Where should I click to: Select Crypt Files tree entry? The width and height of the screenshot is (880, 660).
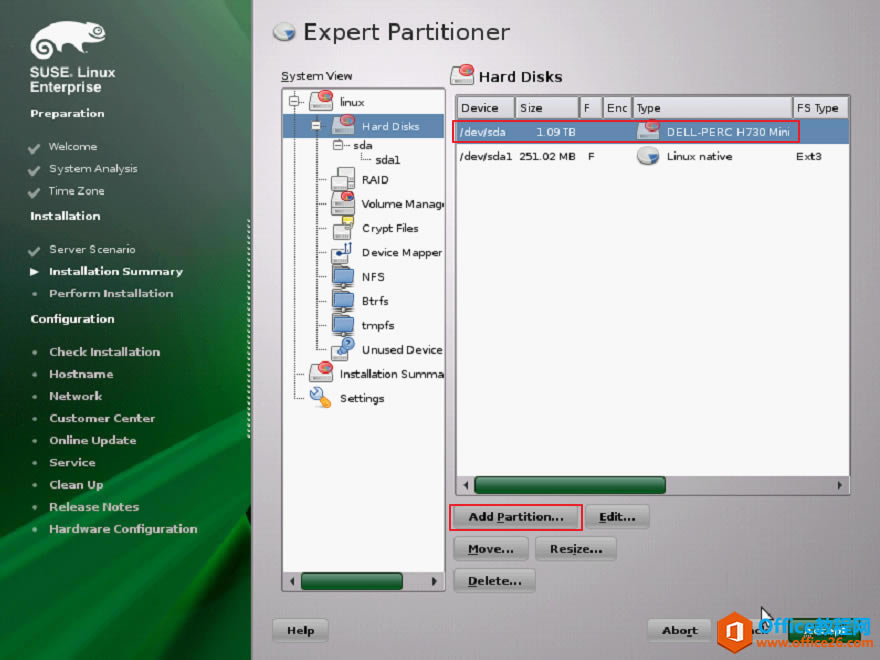(390, 228)
